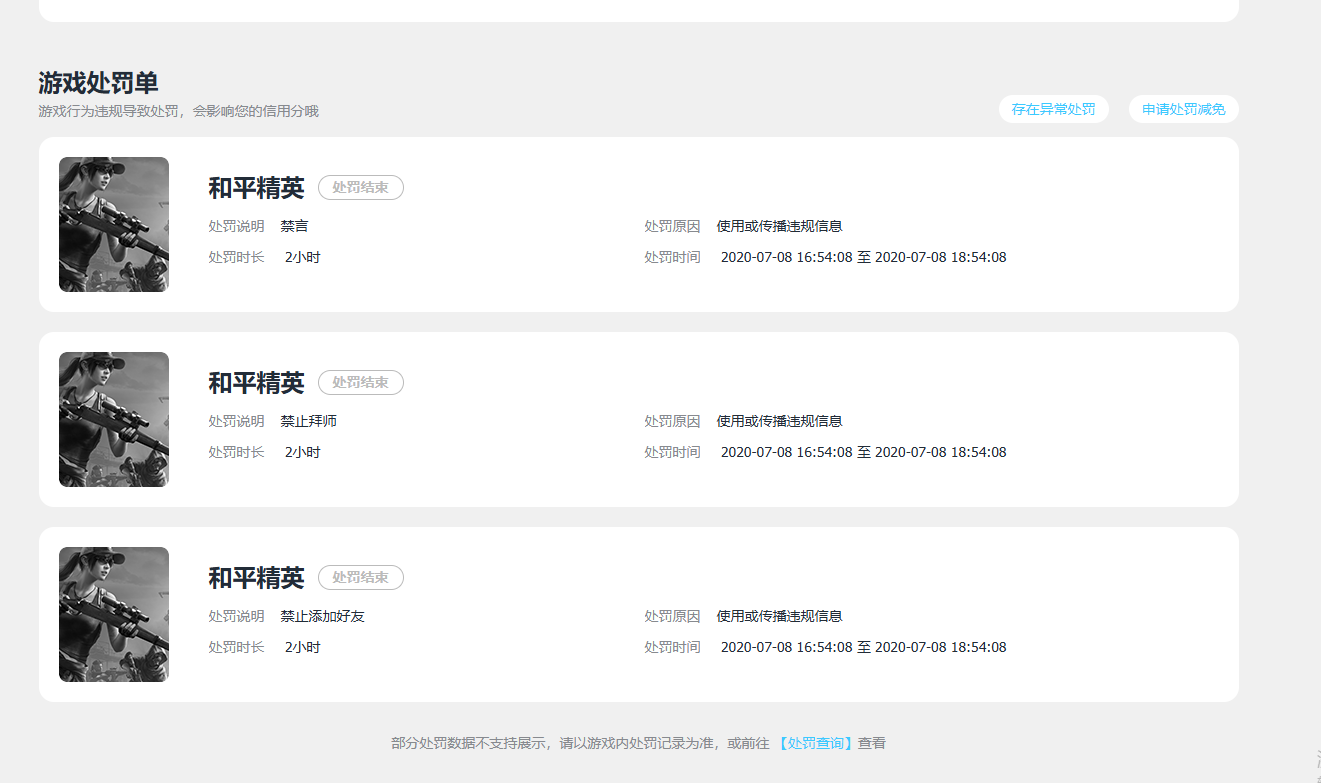Click penalty time range in 禁止添加好友 card
Image resolution: width=1321 pixels, height=783 pixels.
(x=863, y=647)
